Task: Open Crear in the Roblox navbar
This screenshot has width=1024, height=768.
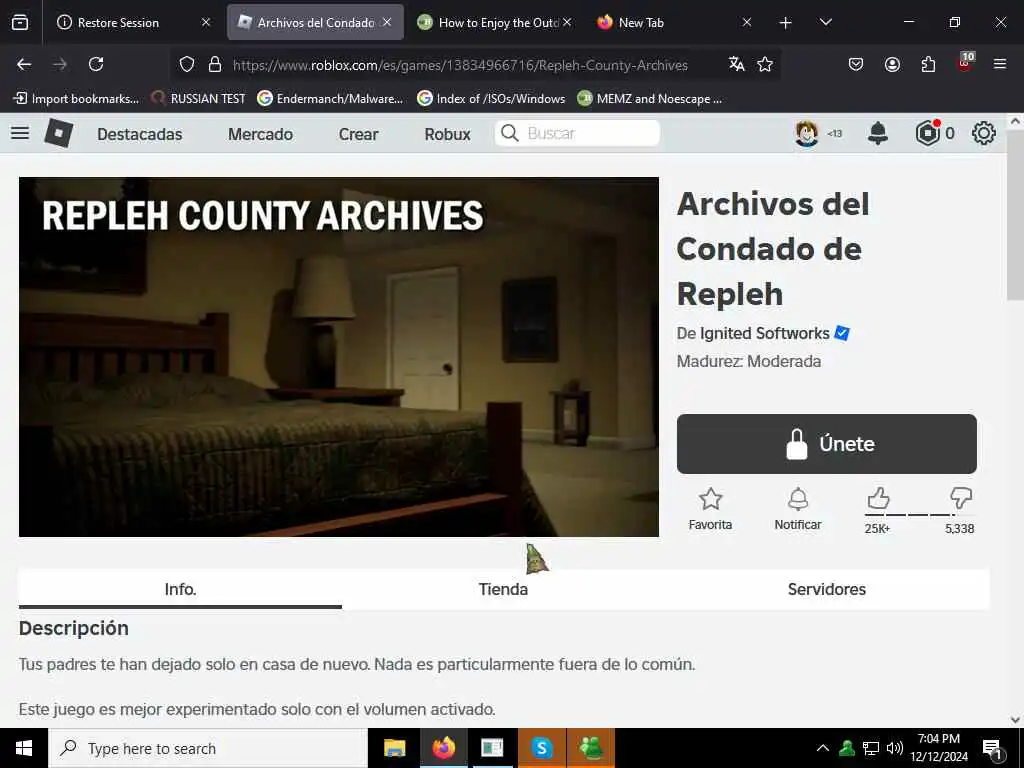Action: tap(359, 134)
